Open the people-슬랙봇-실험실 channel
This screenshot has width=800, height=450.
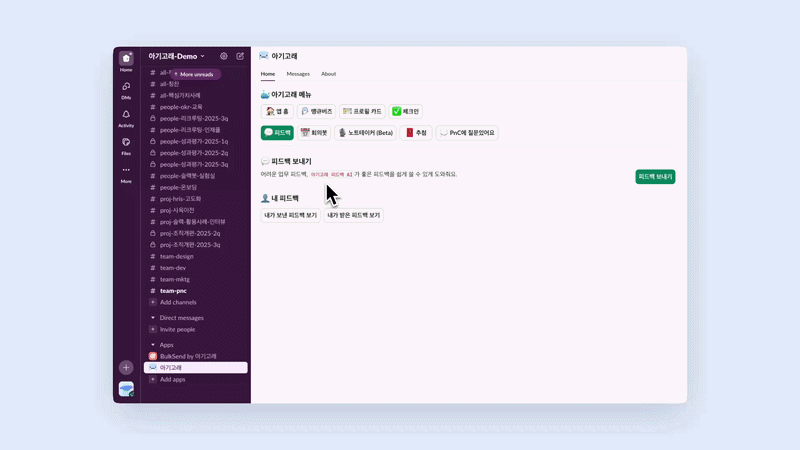196,176
